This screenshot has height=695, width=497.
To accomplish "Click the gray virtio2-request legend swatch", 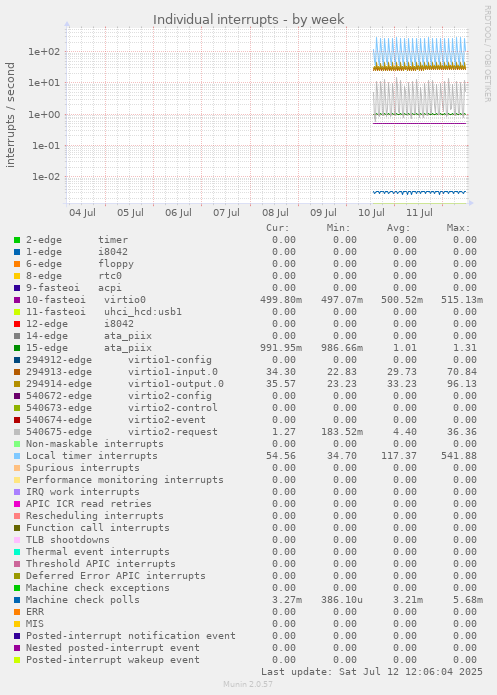I will coord(17,432).
